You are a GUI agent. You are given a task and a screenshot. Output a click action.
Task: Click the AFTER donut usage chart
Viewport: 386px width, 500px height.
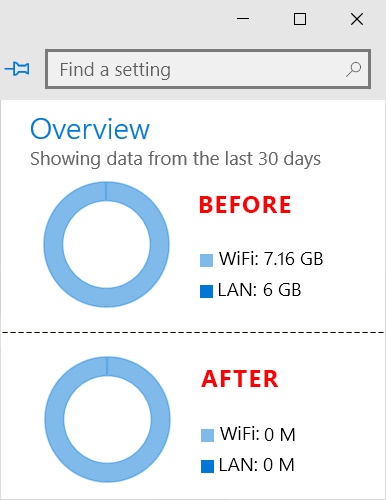point(107,419)
